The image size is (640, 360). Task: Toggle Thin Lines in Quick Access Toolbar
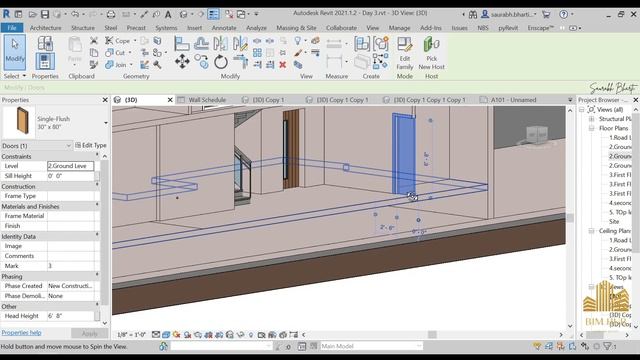(x=213, y=14)
